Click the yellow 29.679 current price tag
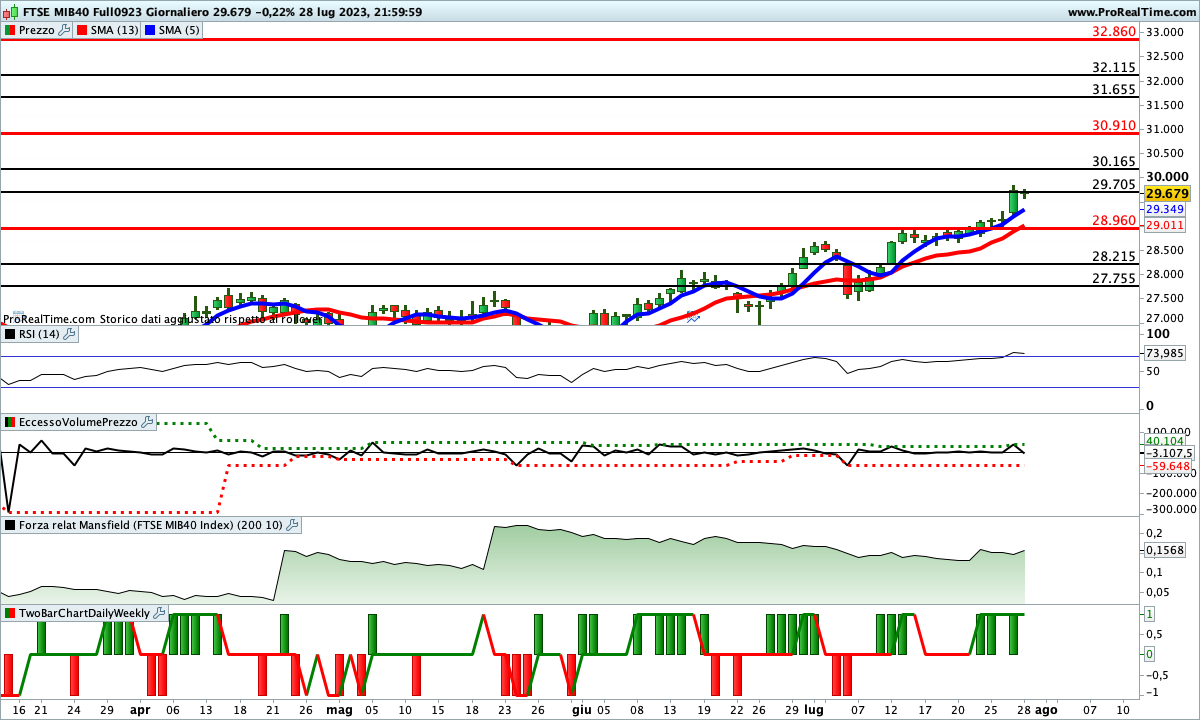1200x720 pixels. [1167, 194]
